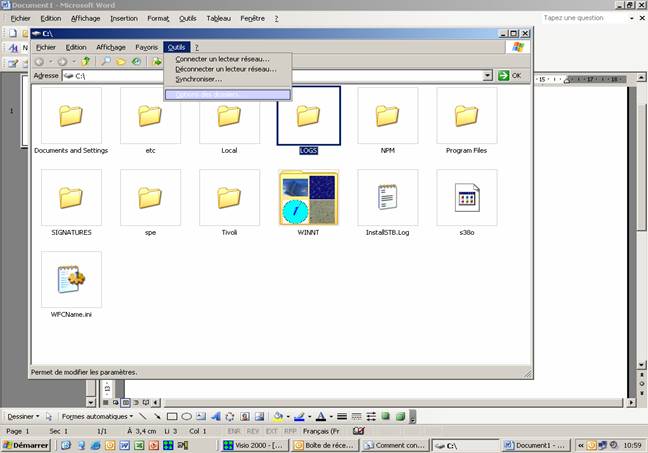Image resolution: width=648 pixels, height=453 pixels.
Task: Open the Font Color dropdown arrow
Action: coord(331,417)
